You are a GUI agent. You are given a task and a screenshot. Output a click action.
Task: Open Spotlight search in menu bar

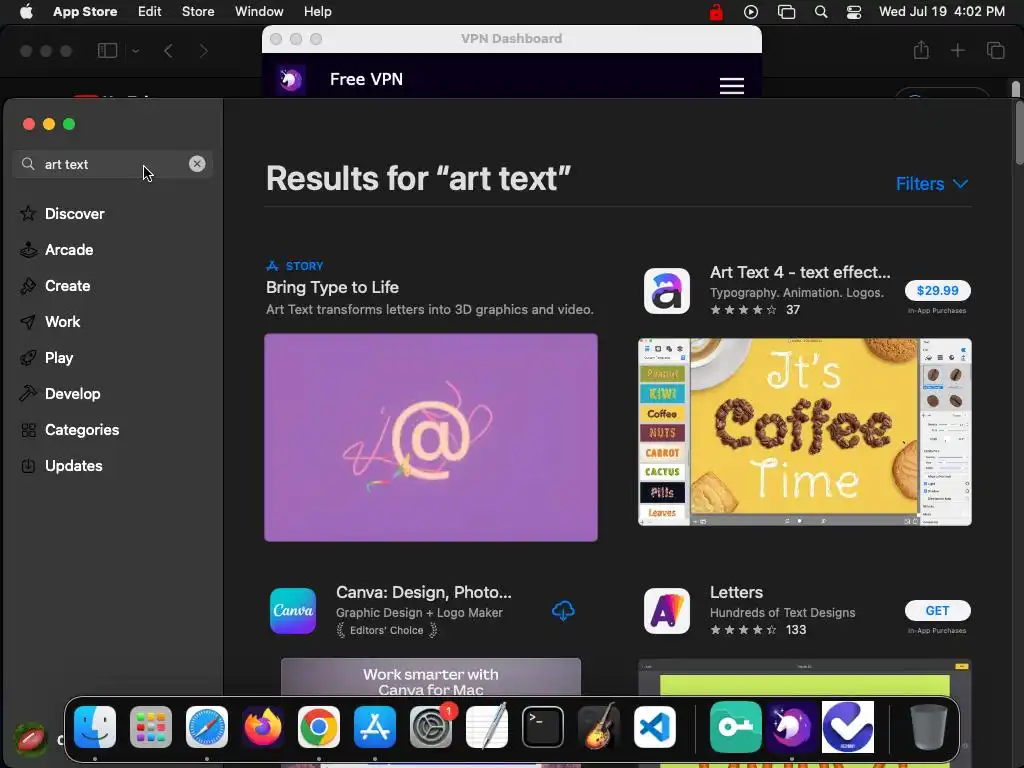point(821,12)
